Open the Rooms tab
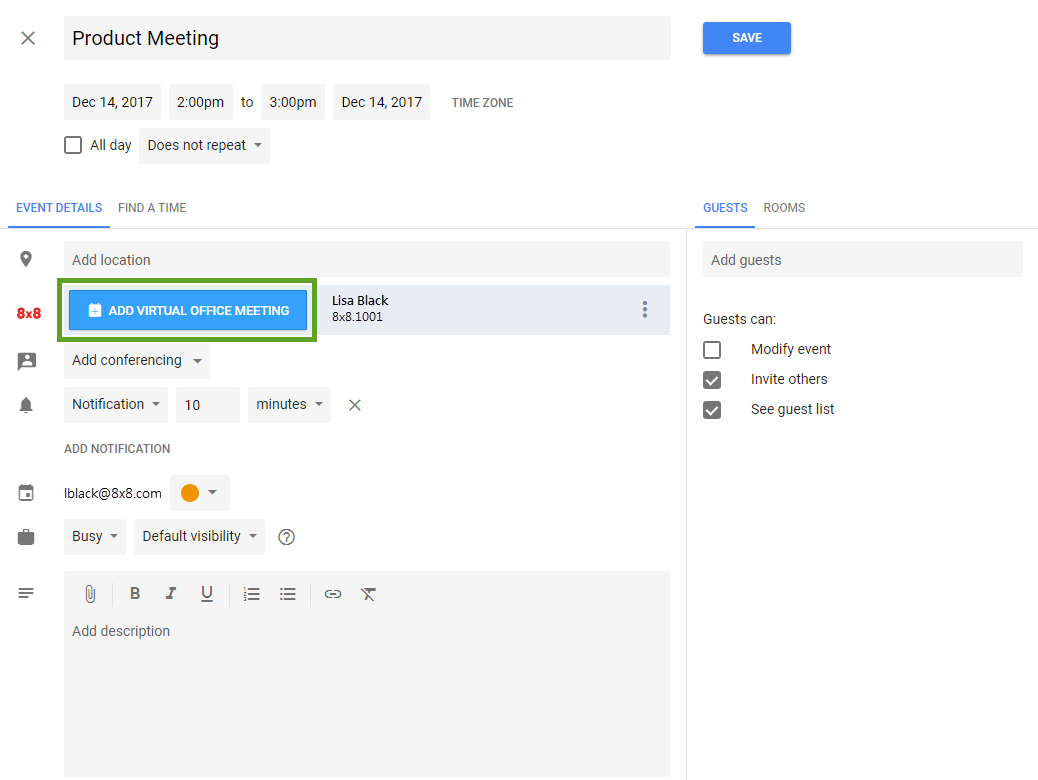The height and width of the screenshot is (780, 1038). [x=784, y=208]
